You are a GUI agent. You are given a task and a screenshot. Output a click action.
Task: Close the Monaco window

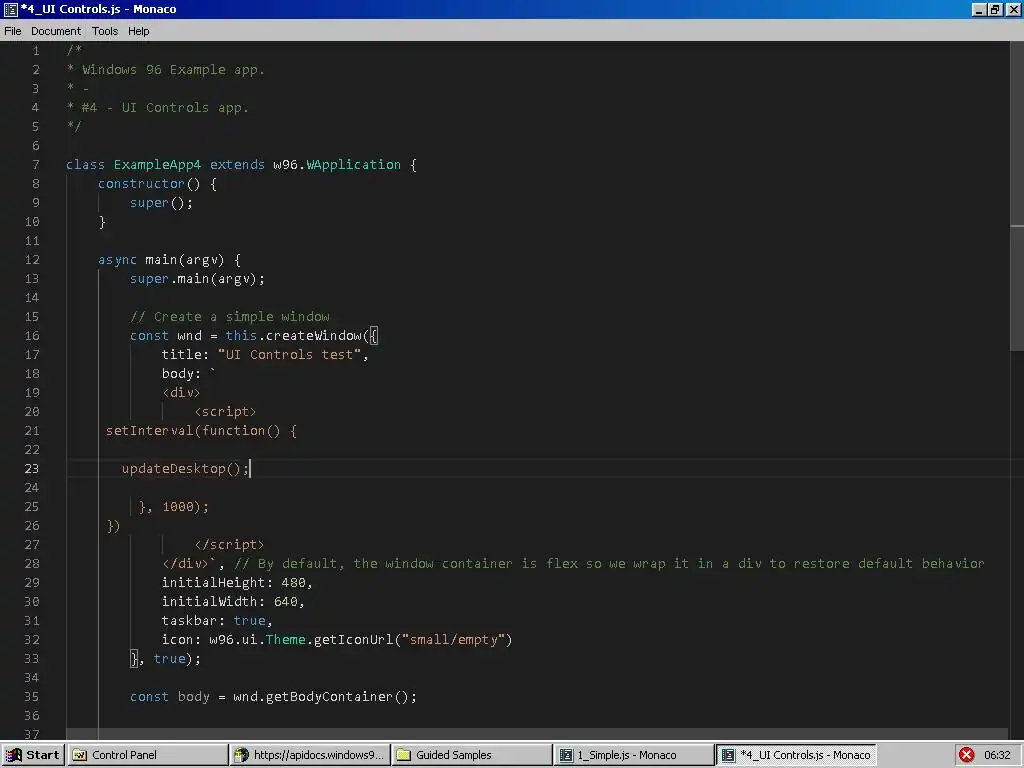pos(1013,9)
